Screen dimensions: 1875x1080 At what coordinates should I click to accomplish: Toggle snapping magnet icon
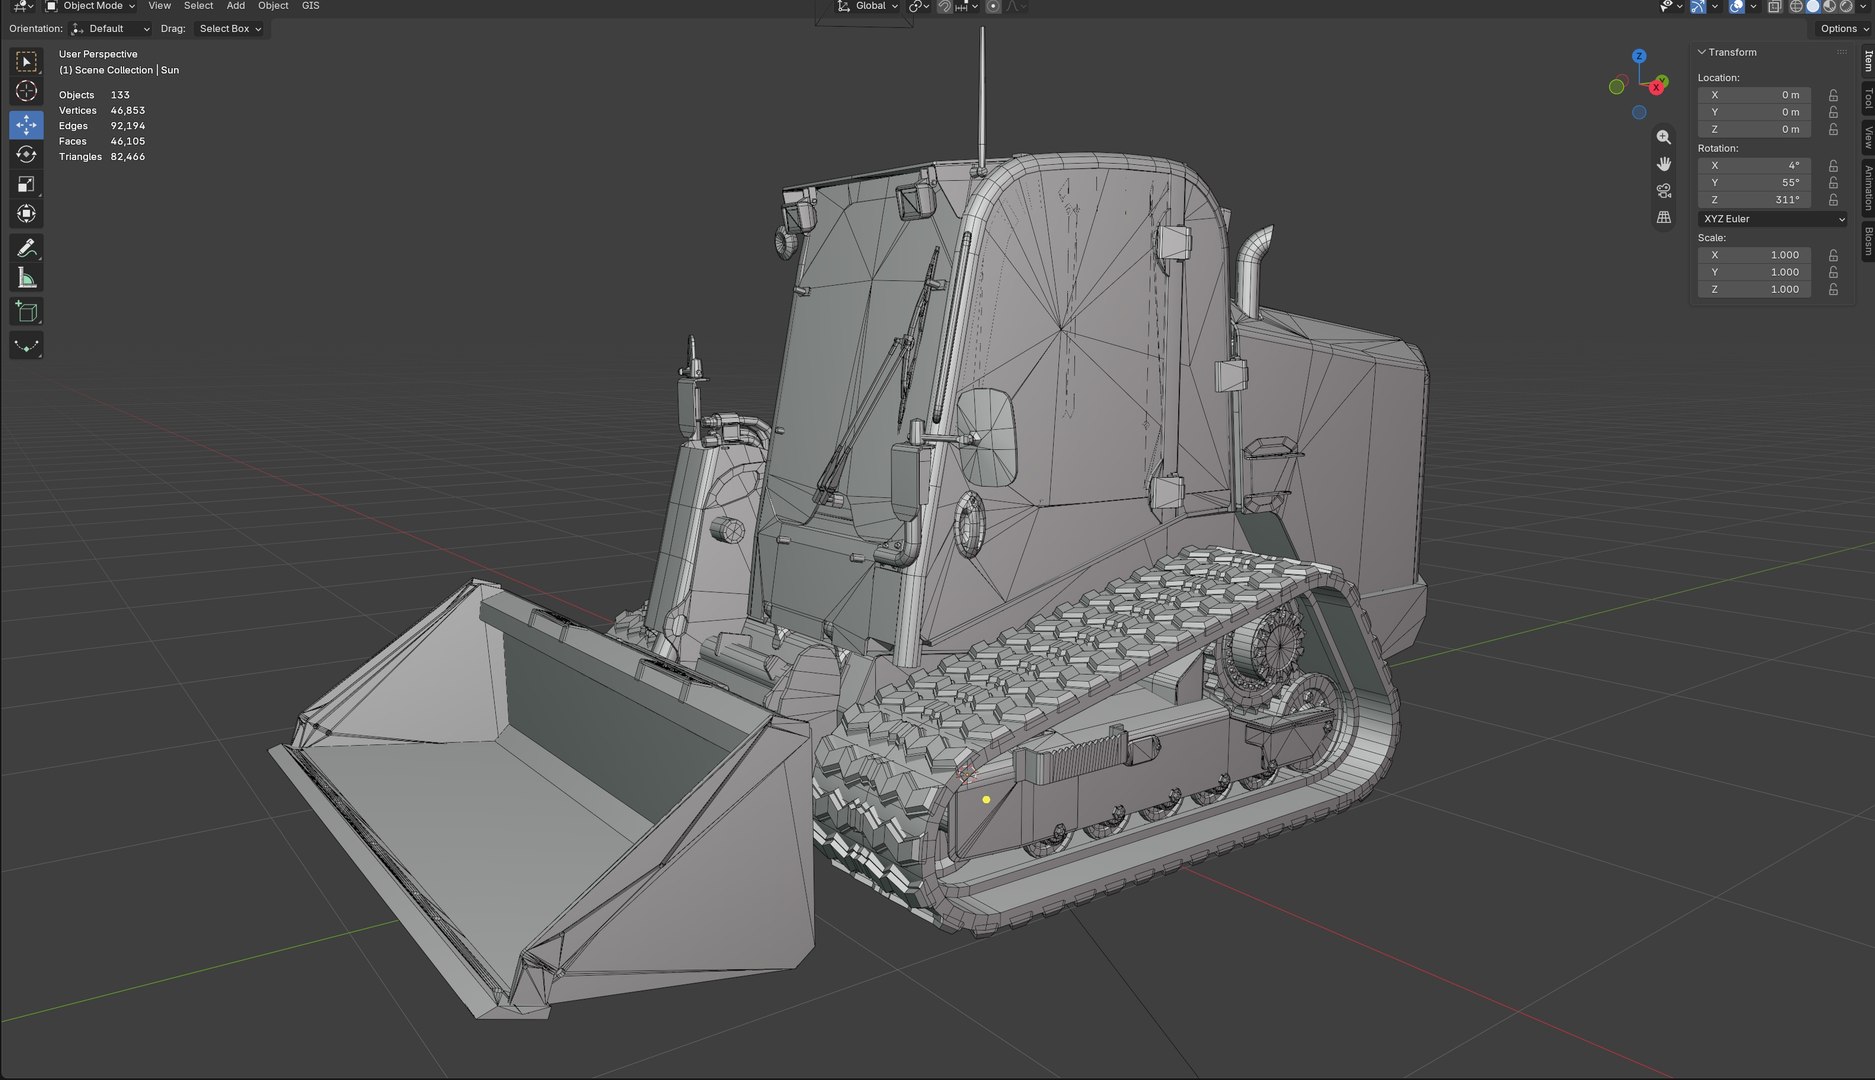coord(945,6)
